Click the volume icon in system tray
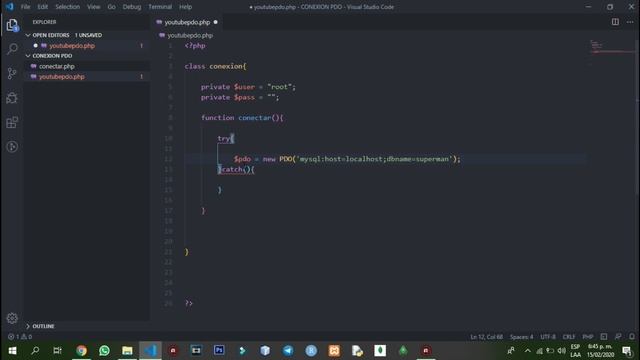Screen dimensions: 640x360 562,351
